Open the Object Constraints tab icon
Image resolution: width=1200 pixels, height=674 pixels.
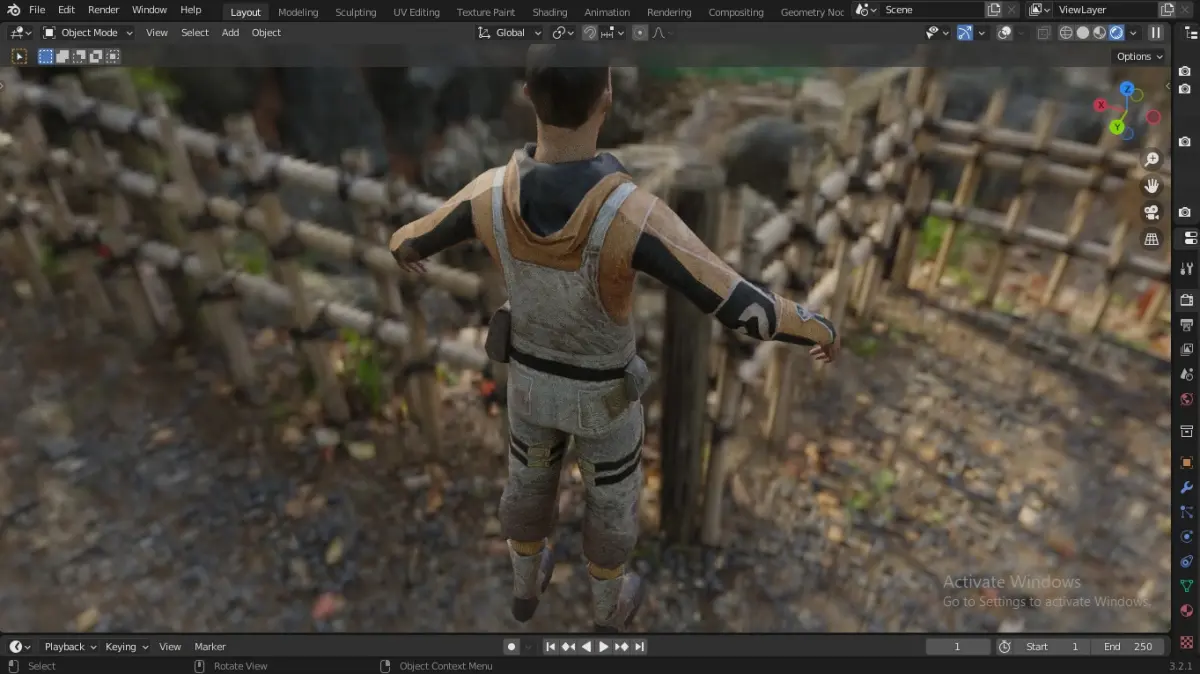[x=1187, y=562]
